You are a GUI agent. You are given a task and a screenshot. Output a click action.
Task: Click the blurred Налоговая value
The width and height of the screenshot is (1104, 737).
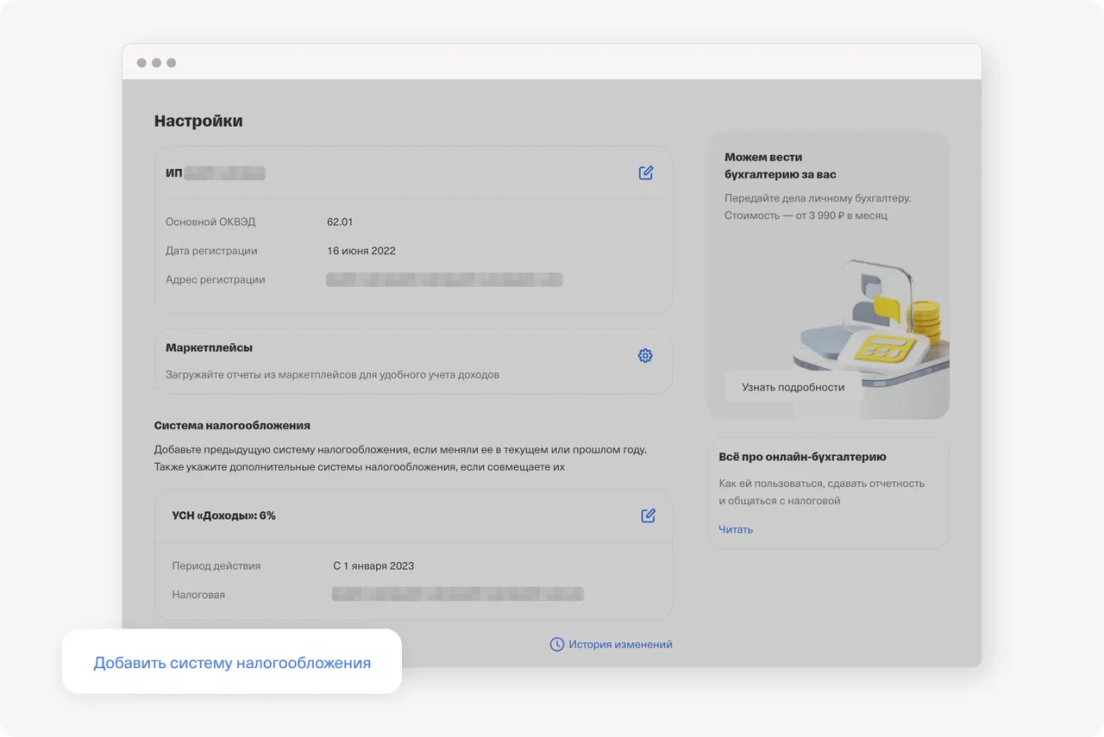click(458, 594)
